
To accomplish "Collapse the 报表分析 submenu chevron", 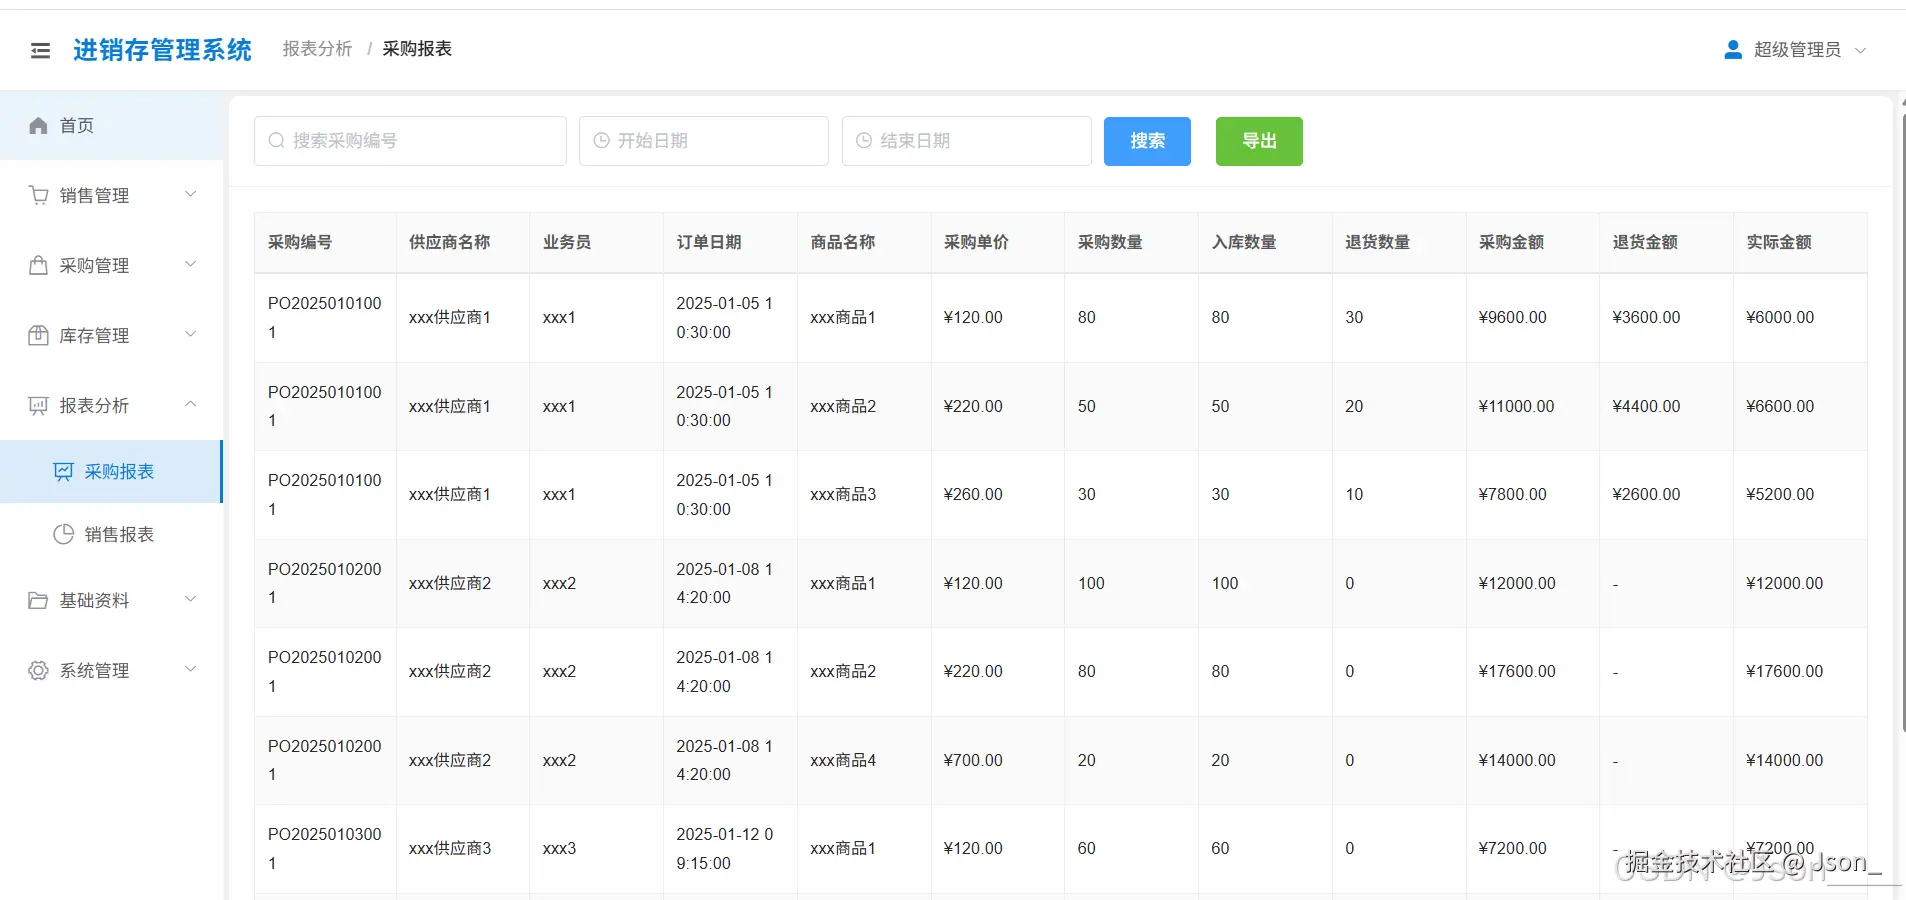I will tap(190, 404).
